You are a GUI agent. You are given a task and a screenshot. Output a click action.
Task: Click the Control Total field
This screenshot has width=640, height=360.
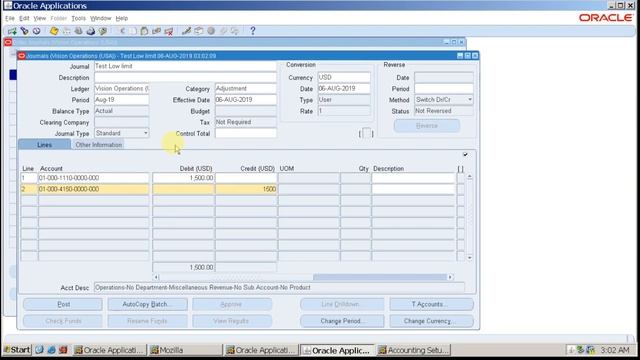[x=246, y=133]
